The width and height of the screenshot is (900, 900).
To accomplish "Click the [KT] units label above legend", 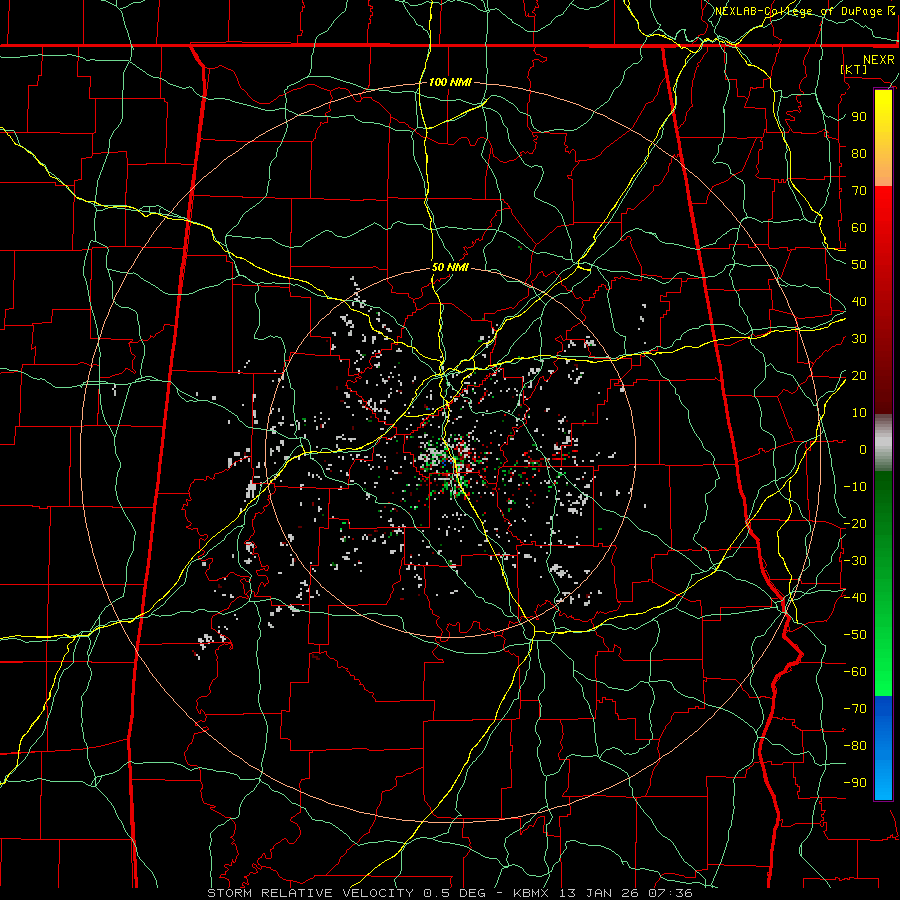I will point(854,69).
